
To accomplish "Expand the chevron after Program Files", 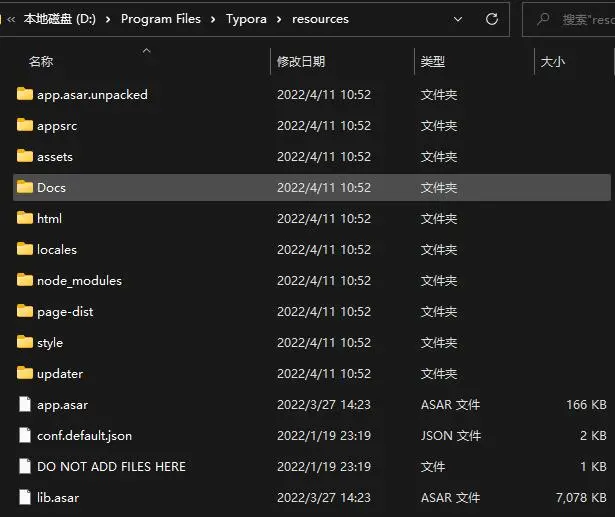I will (213, 19).
